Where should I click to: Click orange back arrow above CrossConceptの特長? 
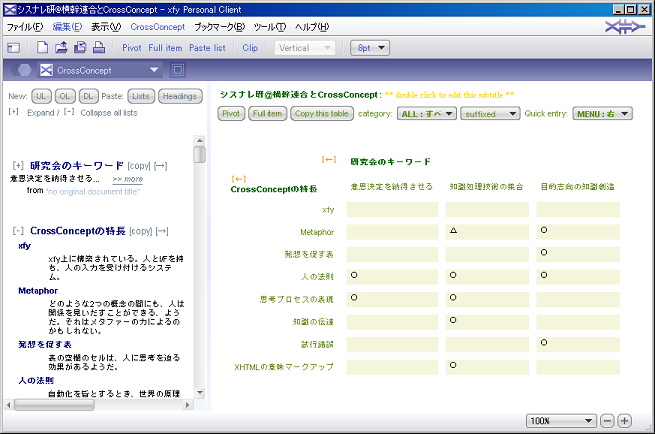[239, 179]
